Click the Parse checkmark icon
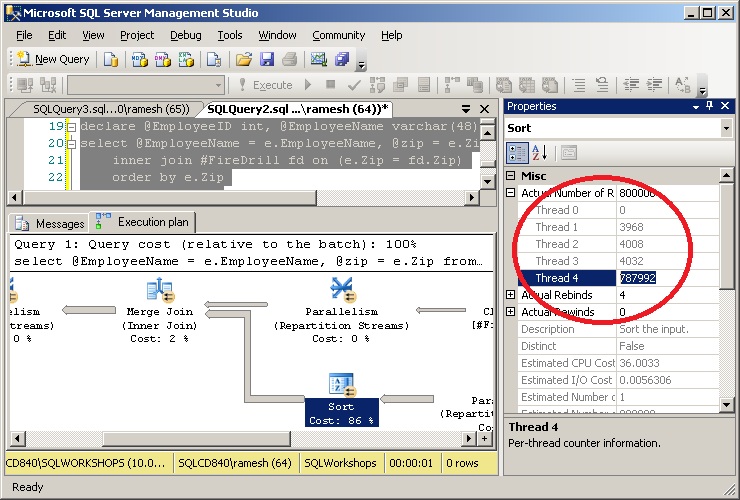This screenshot has height=500, width=740. click(x=354, y=85)
